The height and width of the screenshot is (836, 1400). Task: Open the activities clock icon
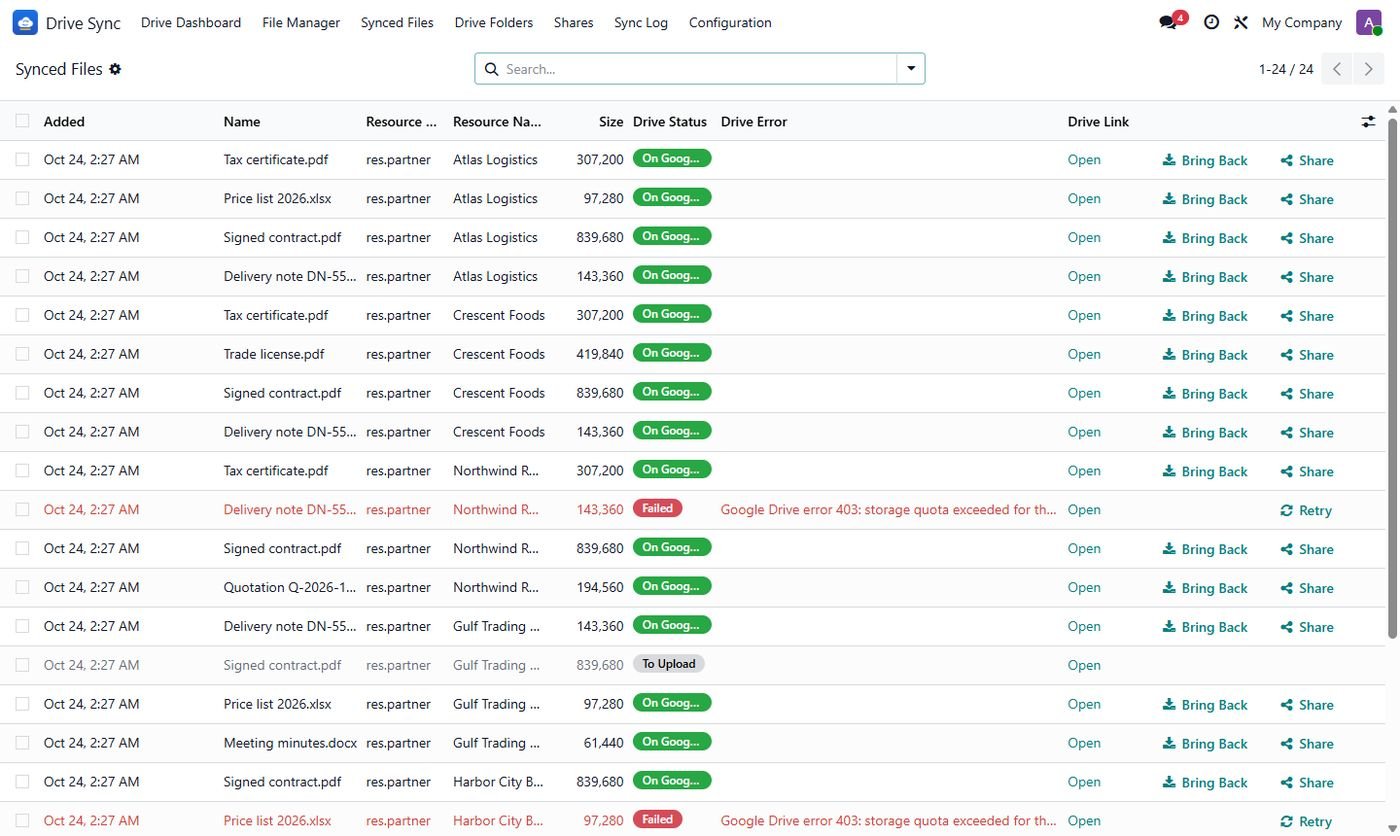click(1211, 22)
